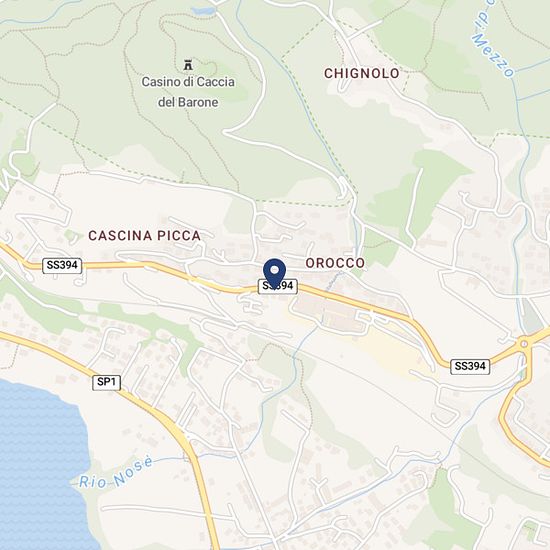Open the Casino di Caccia del Barone label
This screenshot has width=550, height=550.
(x=188, y=92)
